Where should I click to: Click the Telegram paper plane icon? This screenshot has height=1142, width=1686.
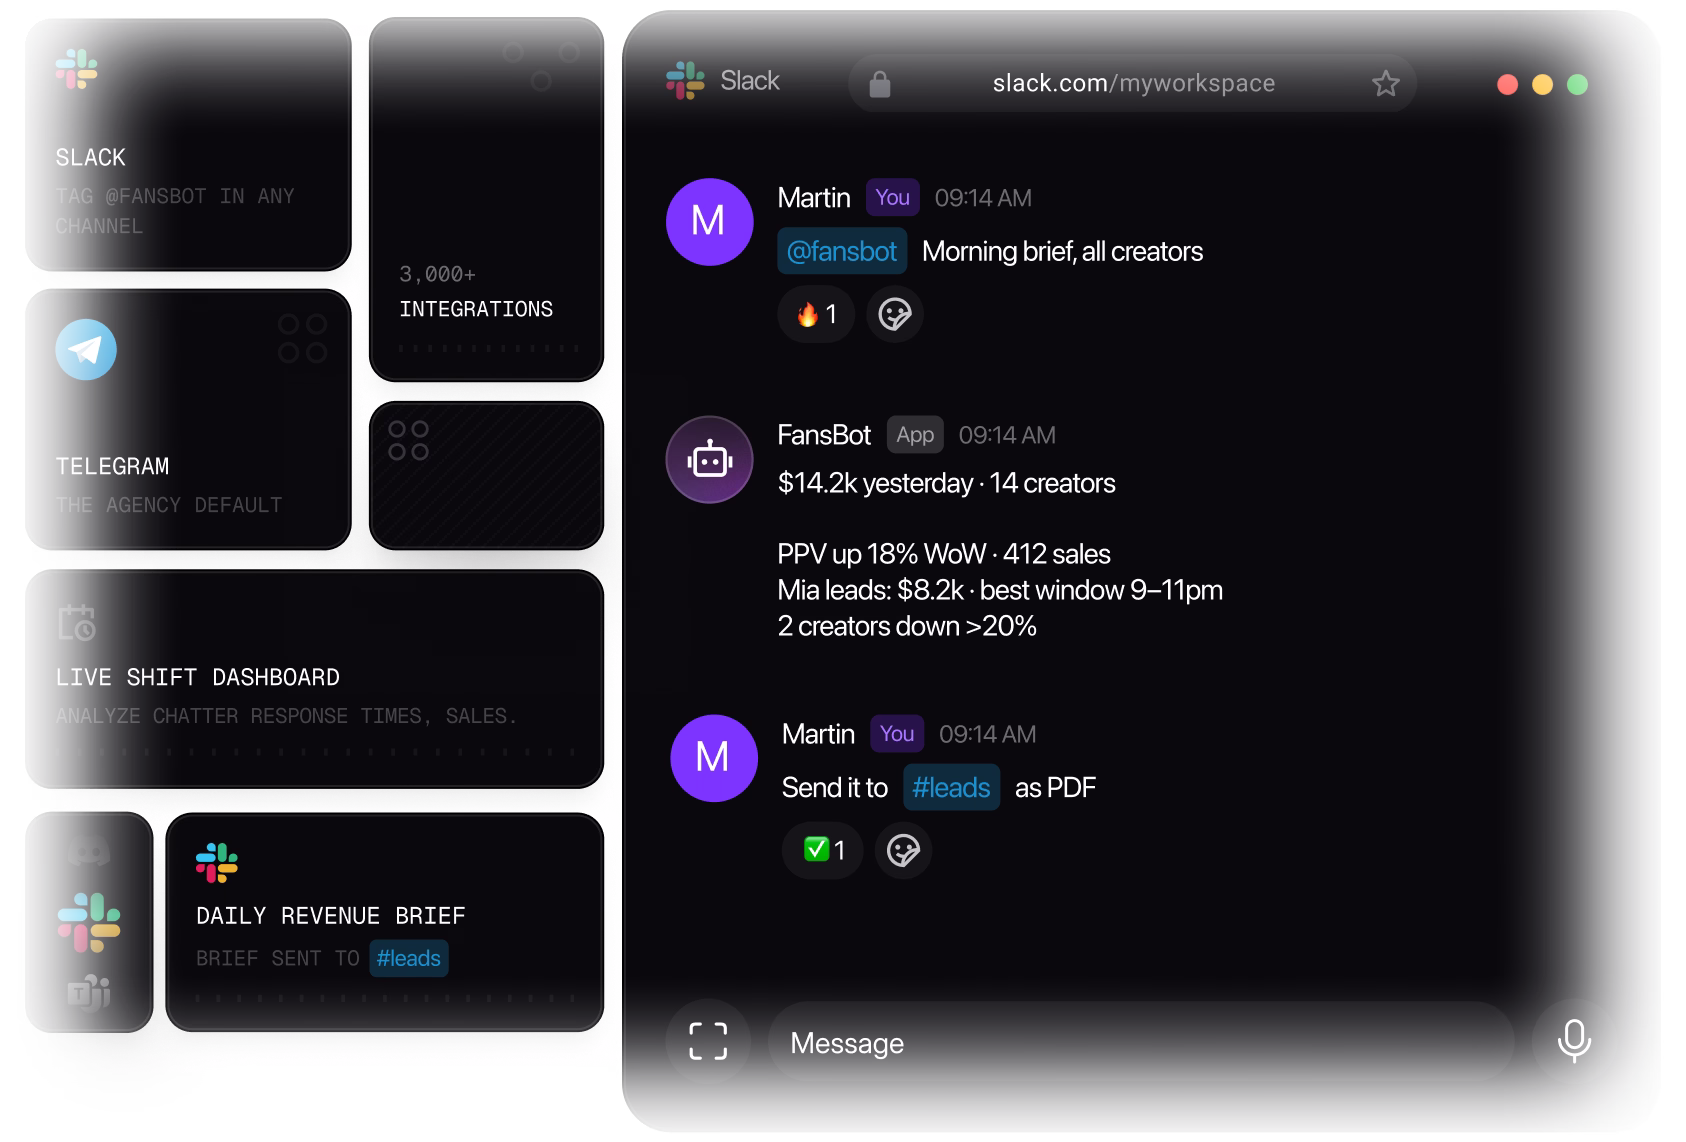86,350
